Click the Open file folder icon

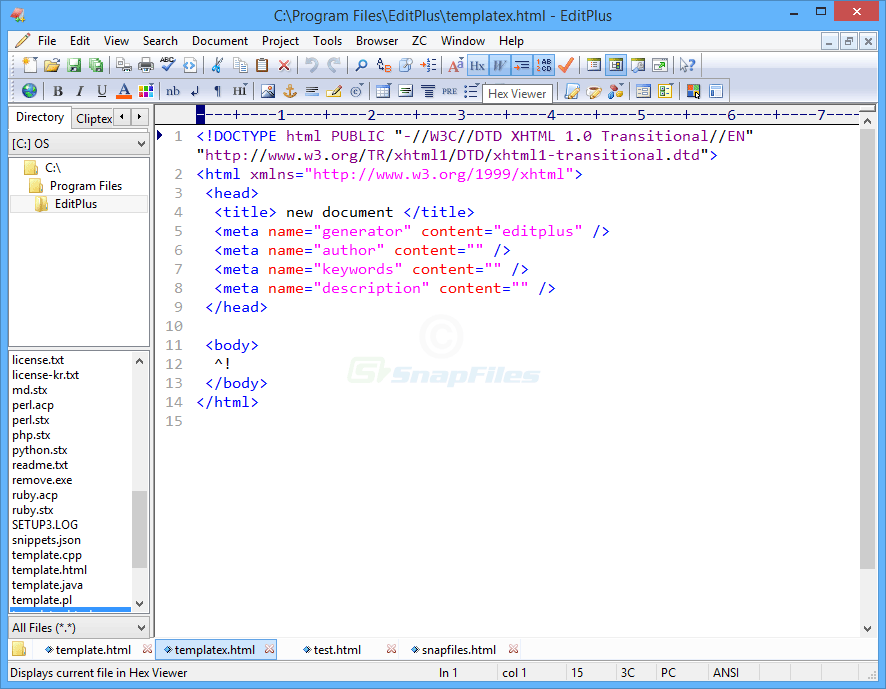pos(51,65)
